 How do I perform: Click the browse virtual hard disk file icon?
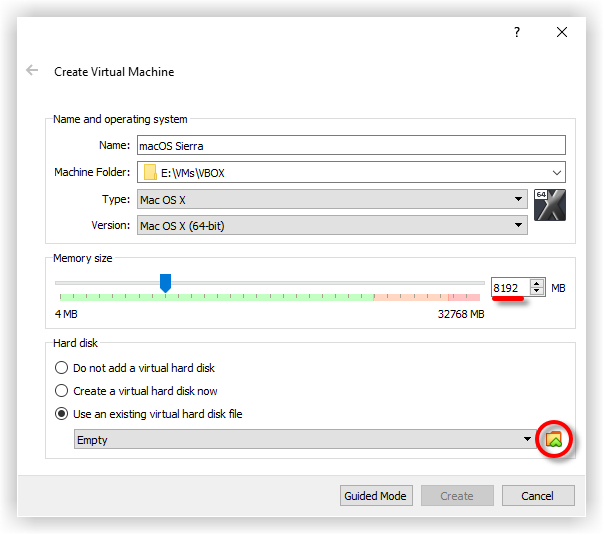[553, 439]
